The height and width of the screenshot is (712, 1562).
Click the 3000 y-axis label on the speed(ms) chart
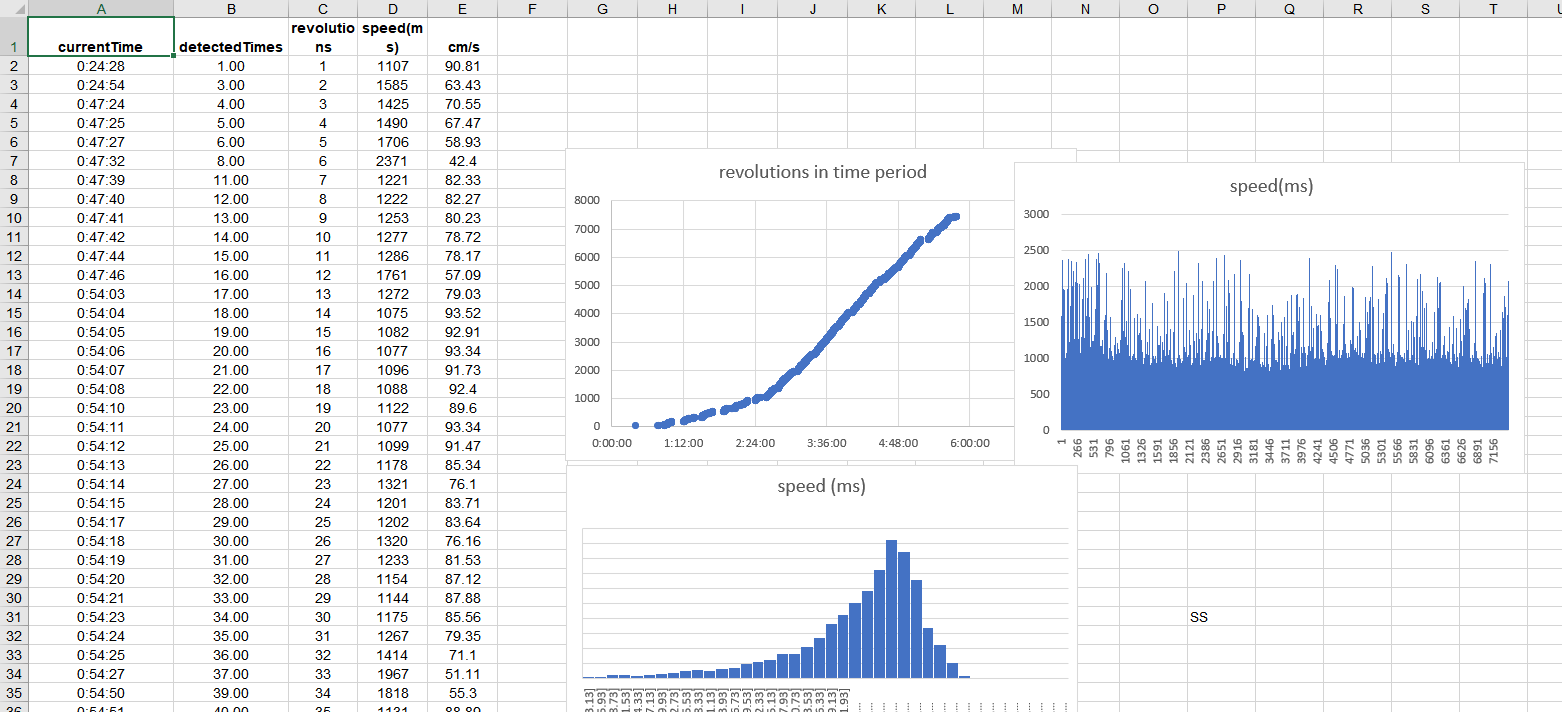[x=1035, y=215]
